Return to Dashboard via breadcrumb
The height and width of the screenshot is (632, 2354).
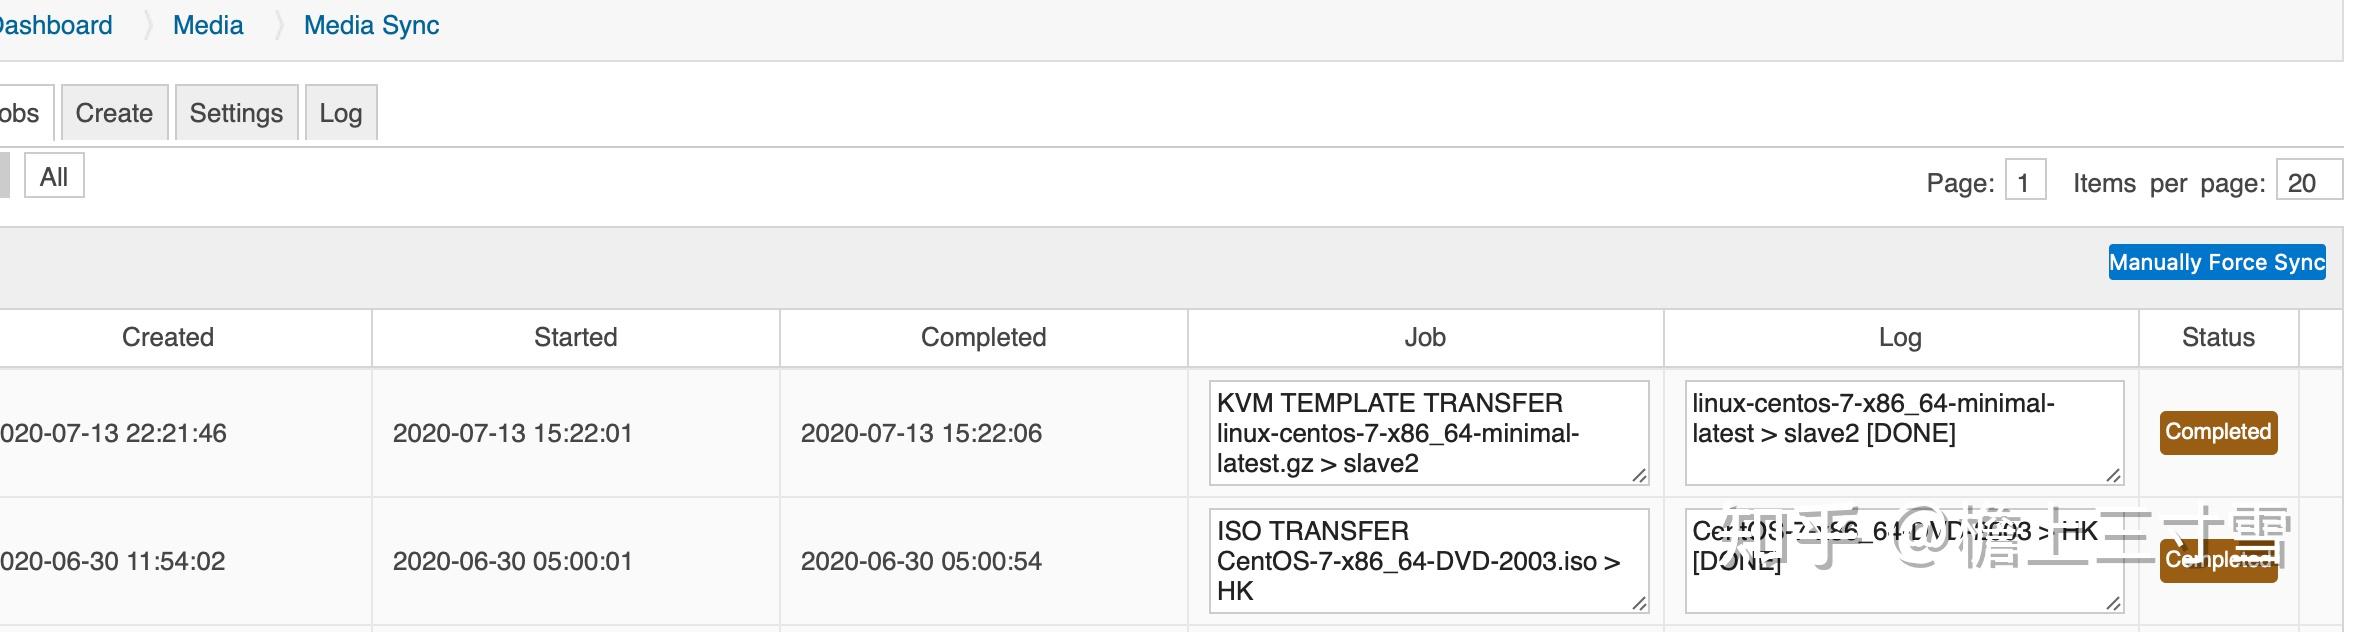[55, 25]
